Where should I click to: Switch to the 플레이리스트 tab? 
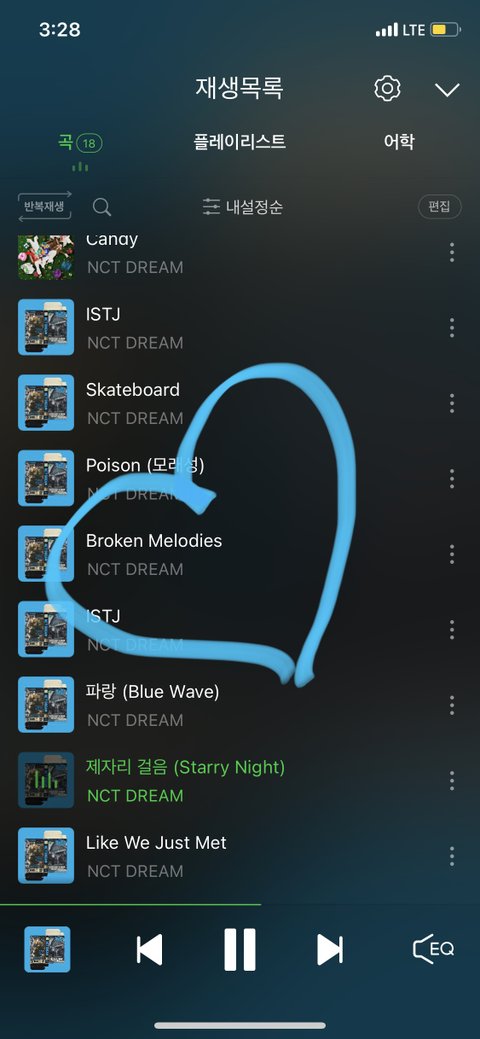[239, 141]
